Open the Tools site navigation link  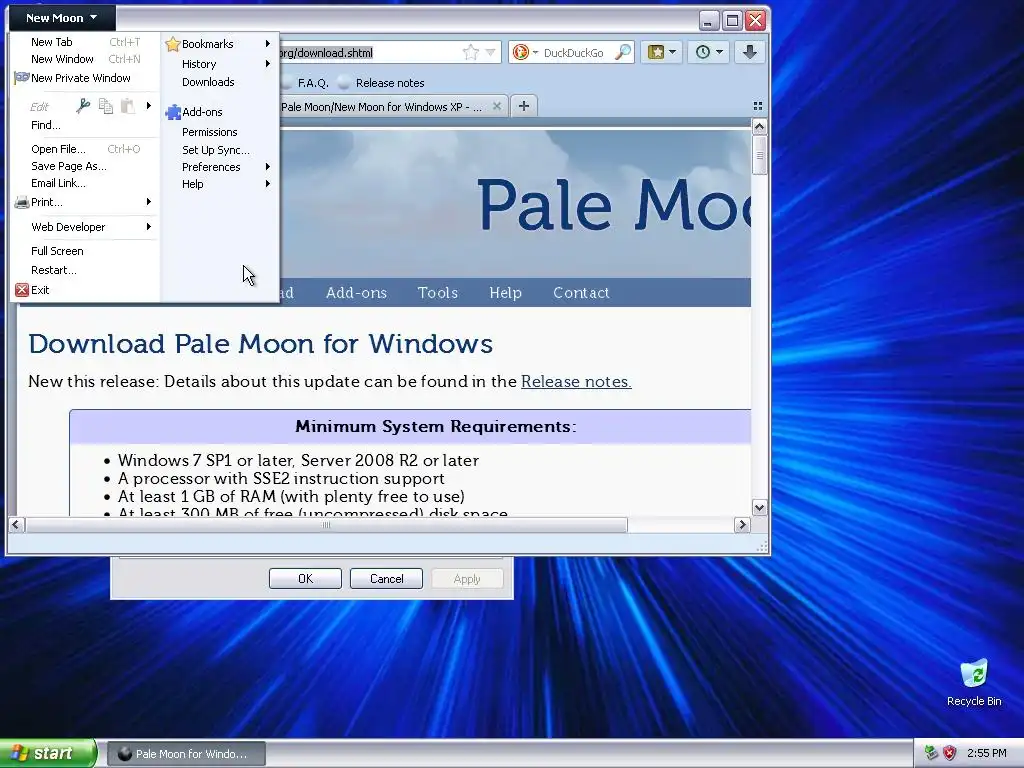click(438, 293)
